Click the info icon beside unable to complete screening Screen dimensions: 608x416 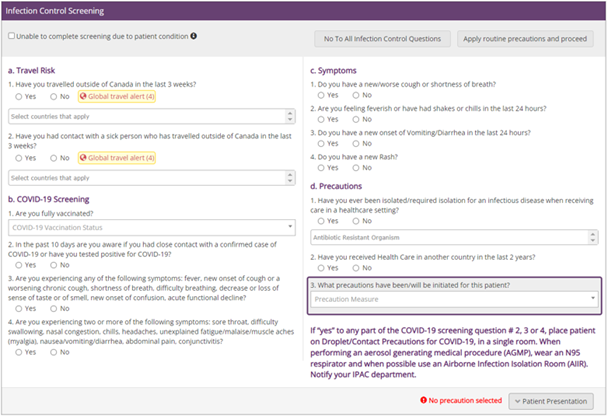click(194, 36)
